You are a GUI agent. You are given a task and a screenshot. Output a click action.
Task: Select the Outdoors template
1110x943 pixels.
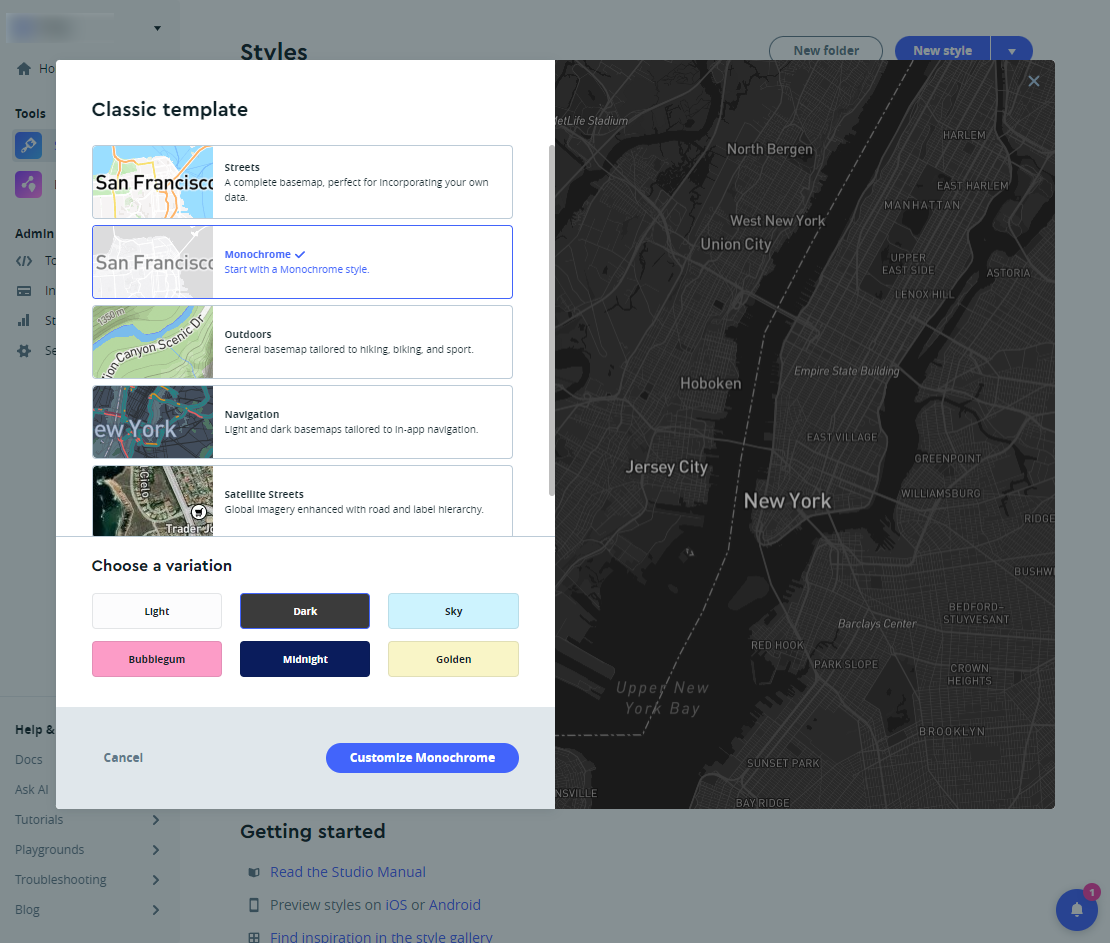tap(302, 342)
